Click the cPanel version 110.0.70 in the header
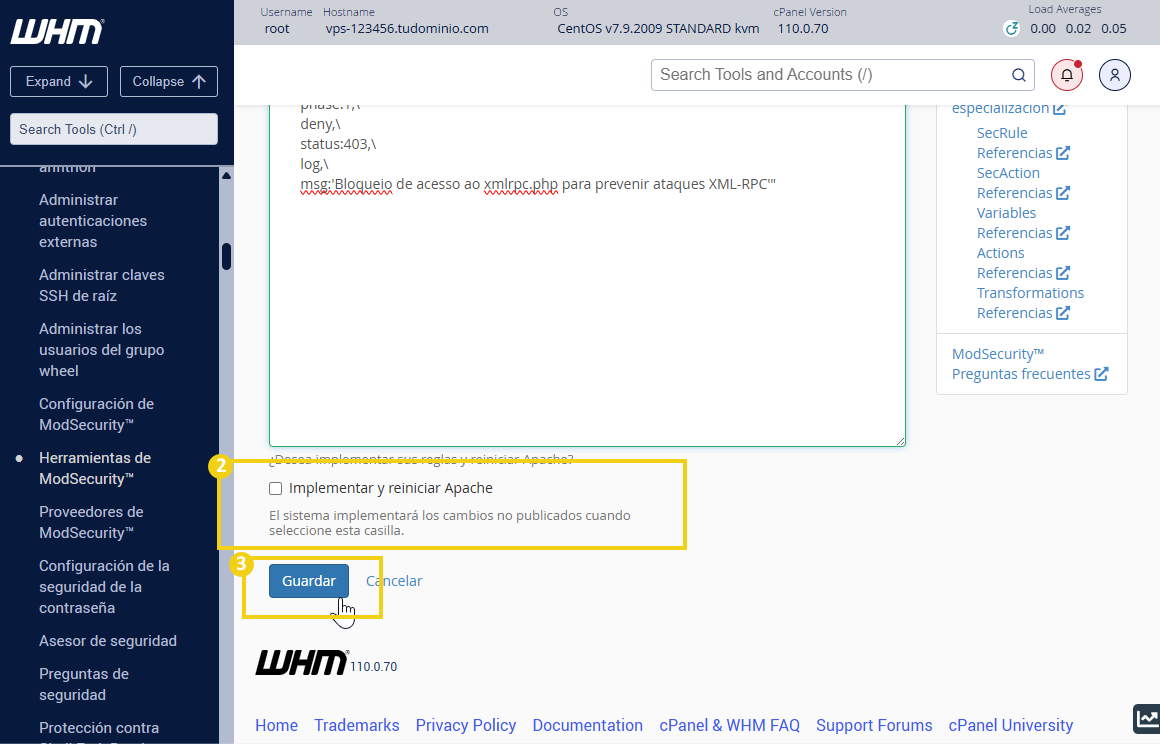This screenshot has height=744, width=1160. point(803,29)
